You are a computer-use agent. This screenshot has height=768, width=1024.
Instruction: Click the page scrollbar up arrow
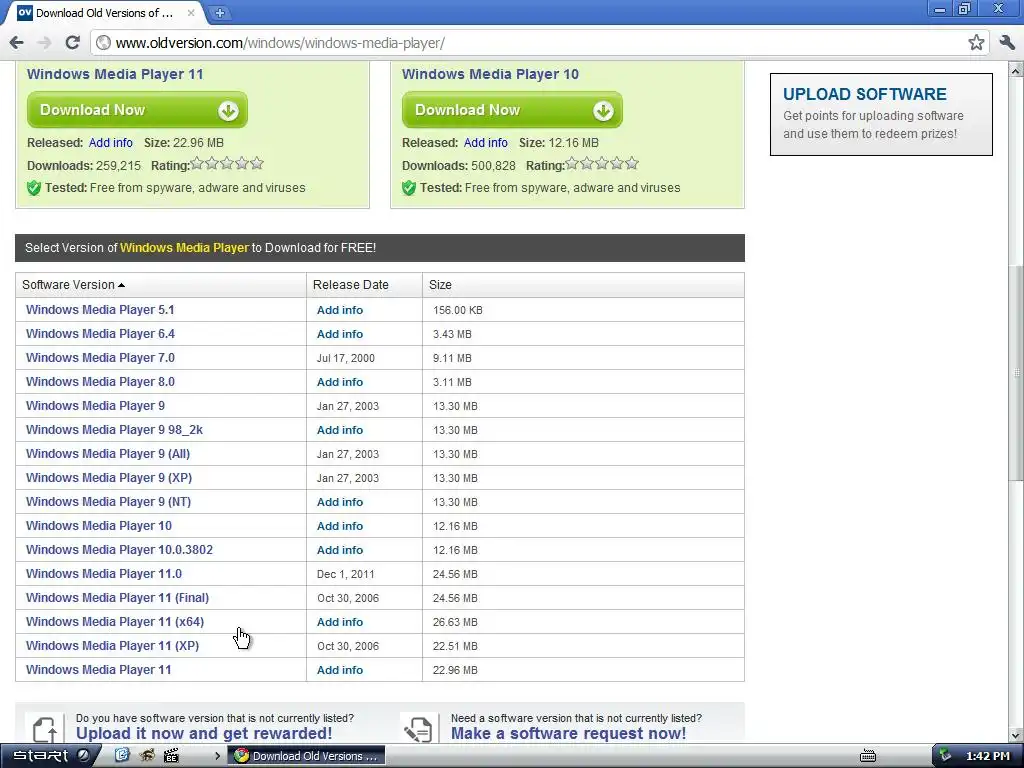click(1016, 69)
